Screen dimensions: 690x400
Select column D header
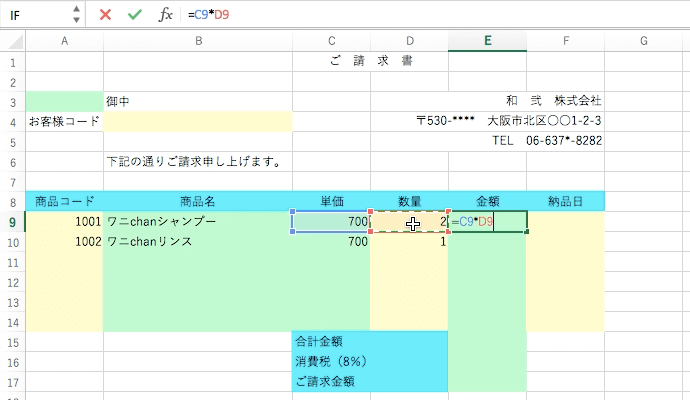click(x=410, y=41)
